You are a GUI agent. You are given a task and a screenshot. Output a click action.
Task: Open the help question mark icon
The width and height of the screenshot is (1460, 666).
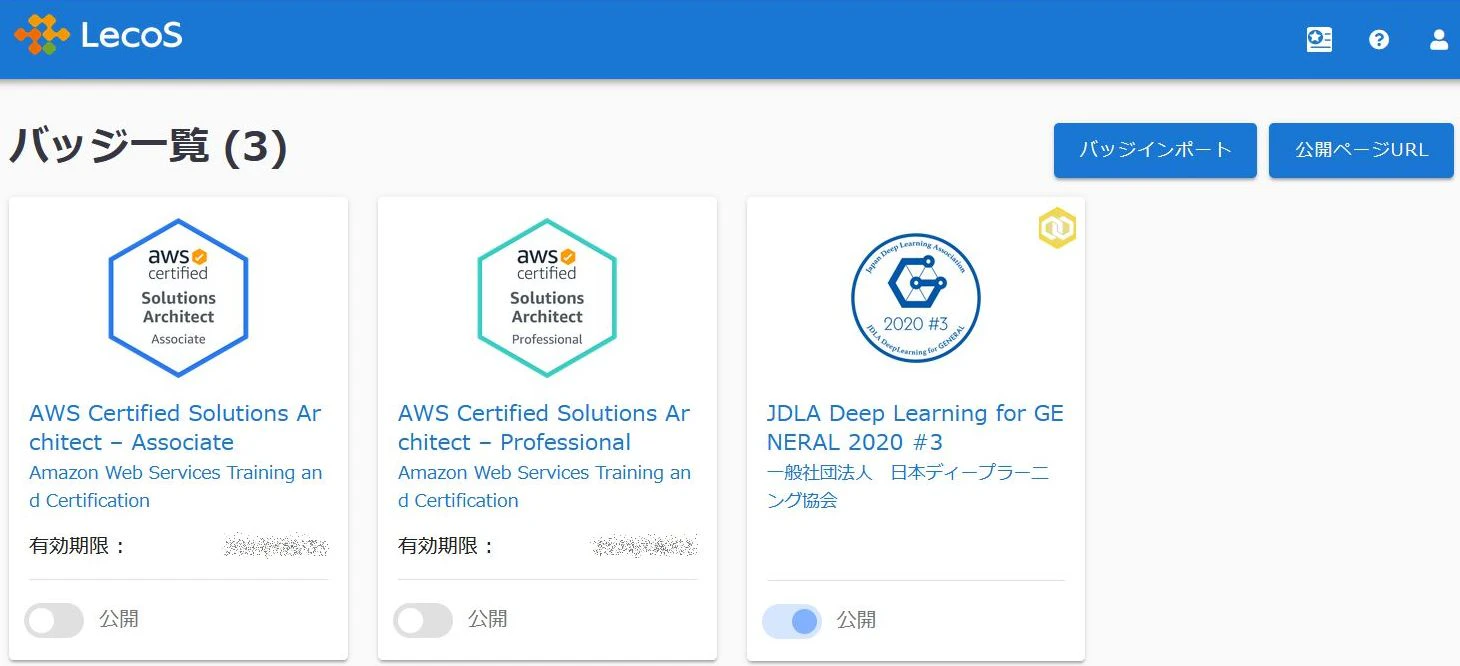1379,40
